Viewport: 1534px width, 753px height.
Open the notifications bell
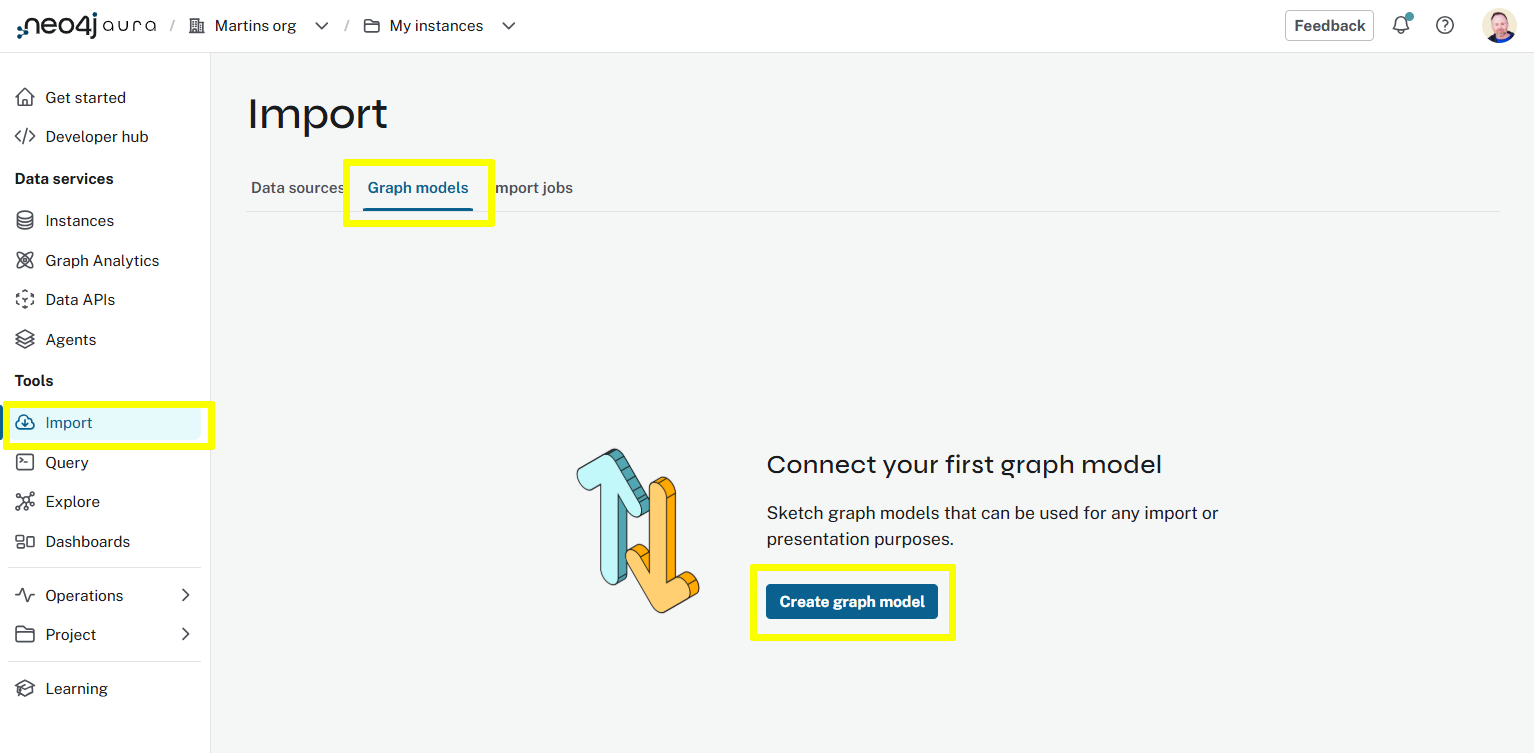1401,25
